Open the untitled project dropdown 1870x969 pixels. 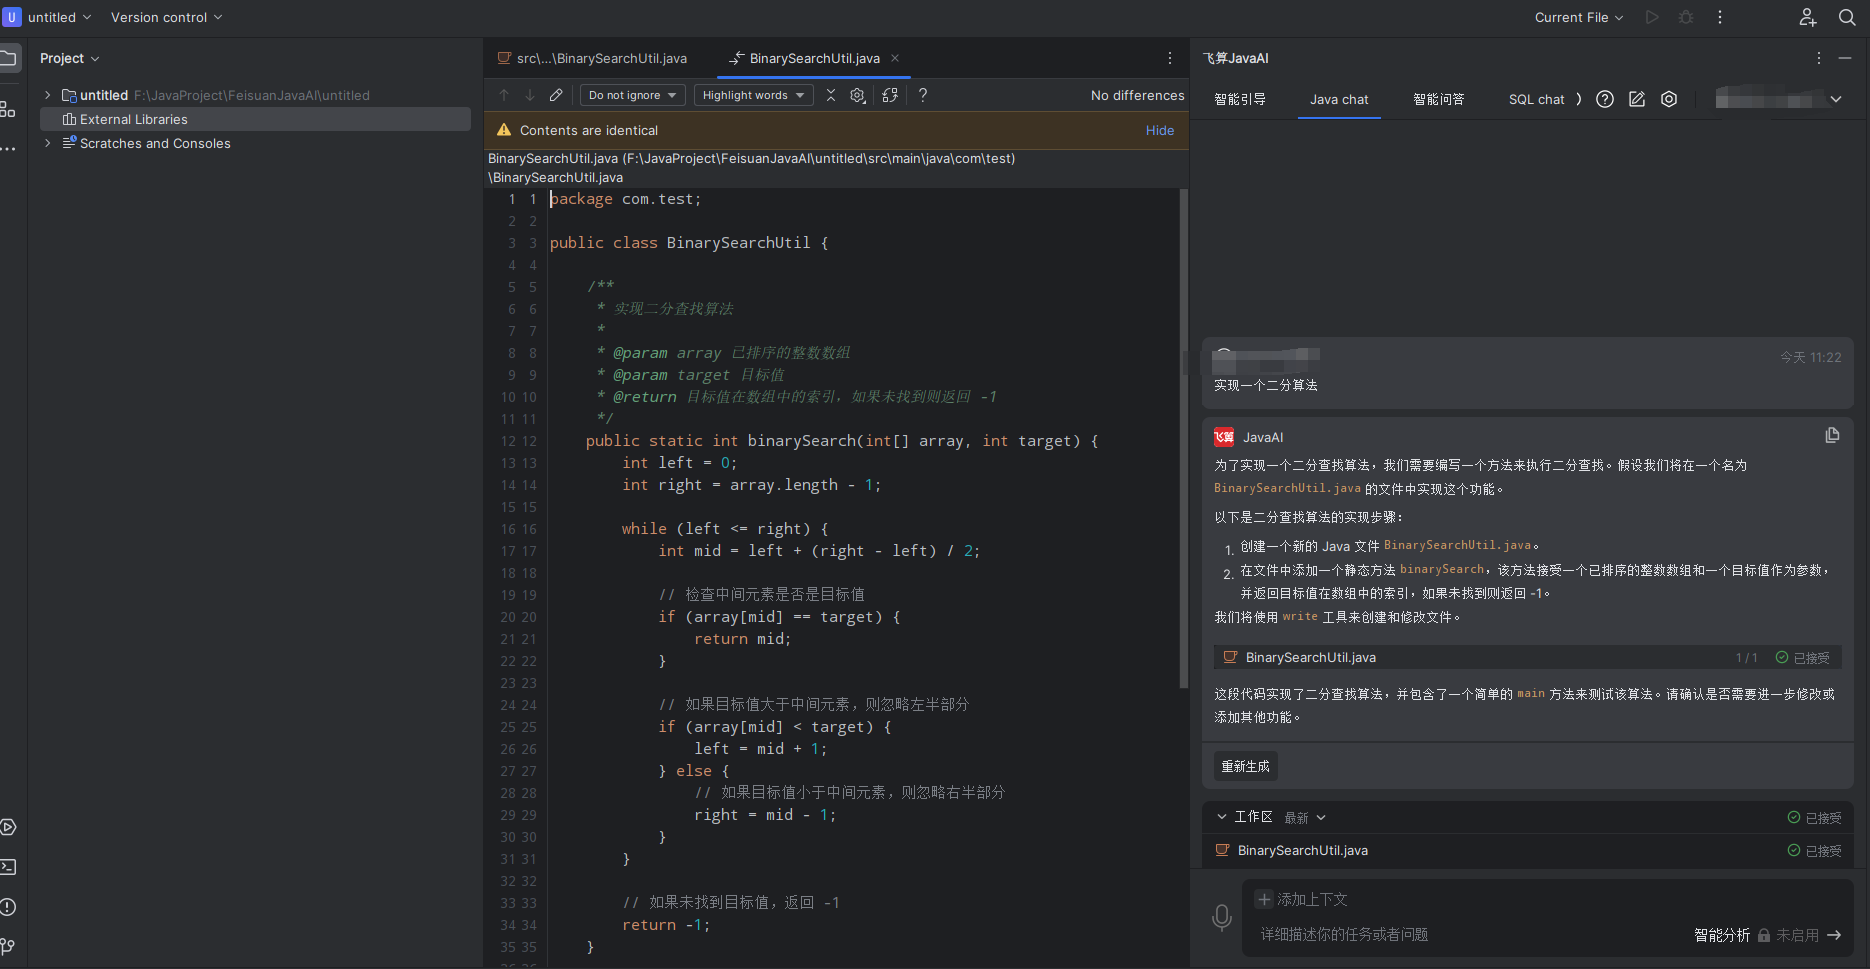pyautogui.click(x=59, y=17)
